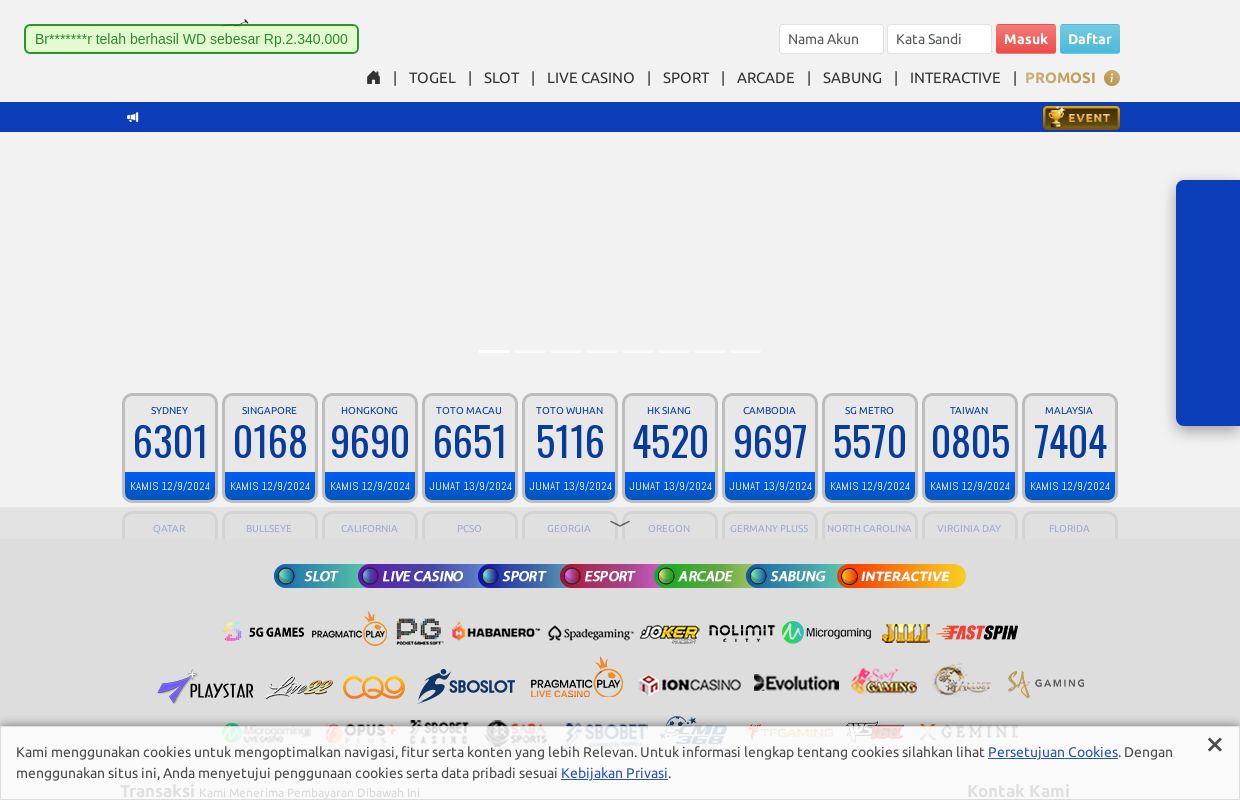Select the SPORT category pill
The image size is (1240, 800).
(x=519, y=576)
